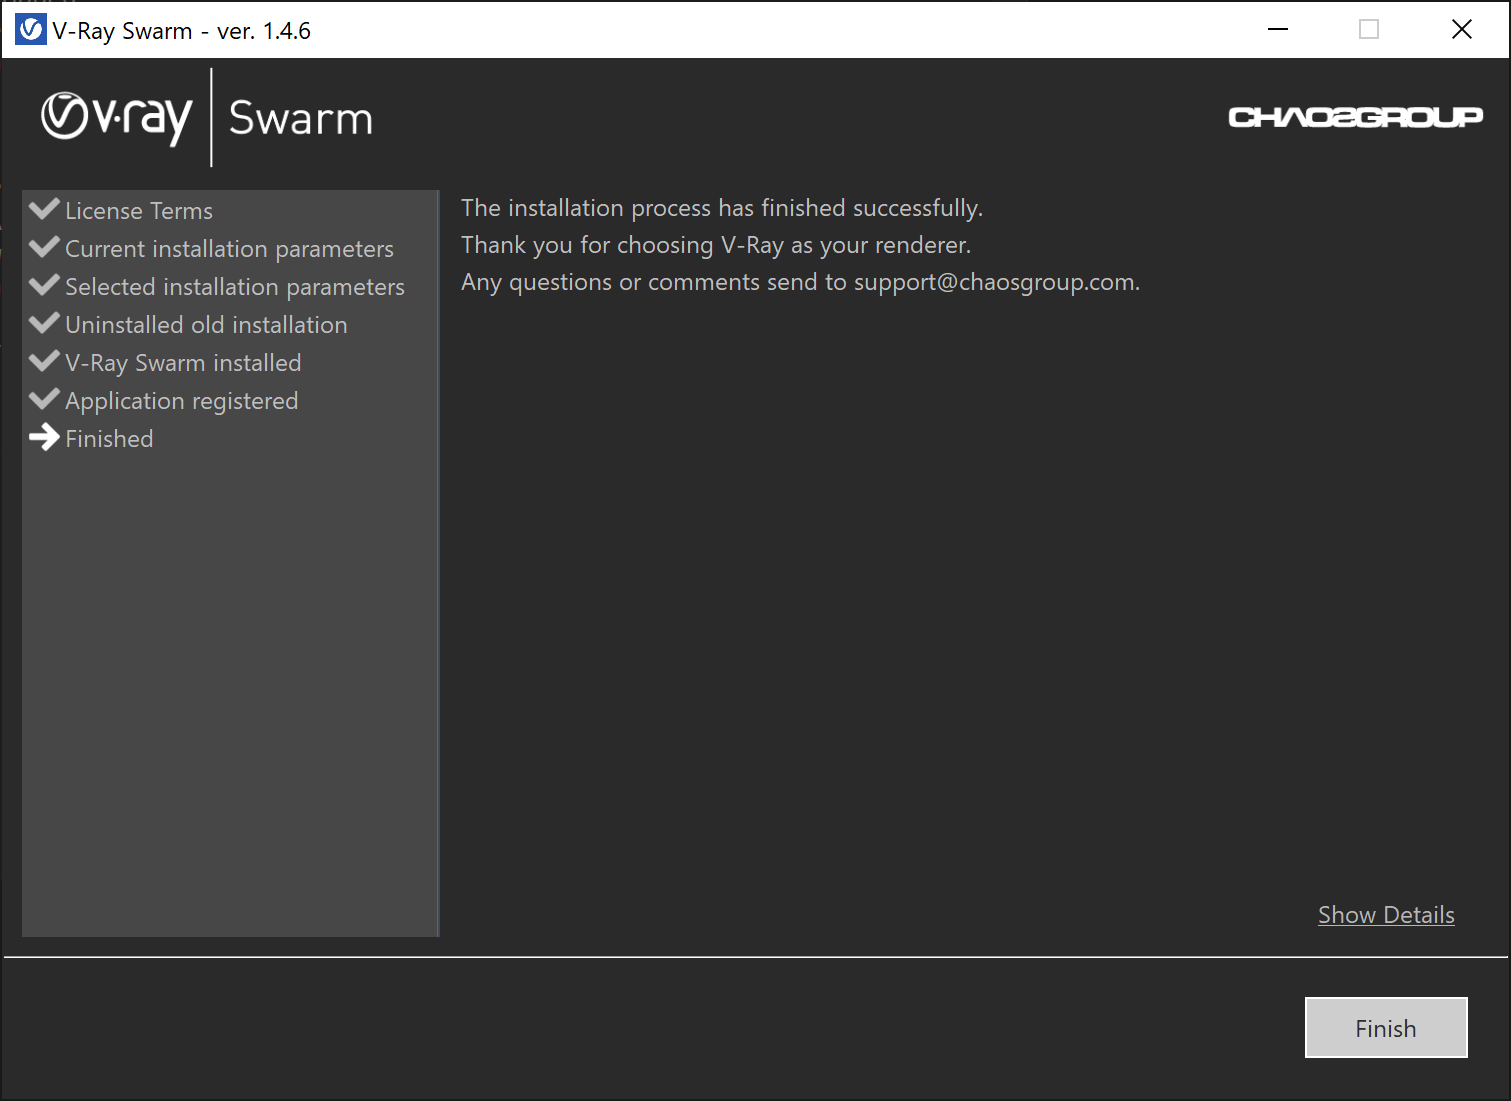
Task: Select the V-Ray Swarm installed step
Action: pyautogui.click(x=183, y=363)
